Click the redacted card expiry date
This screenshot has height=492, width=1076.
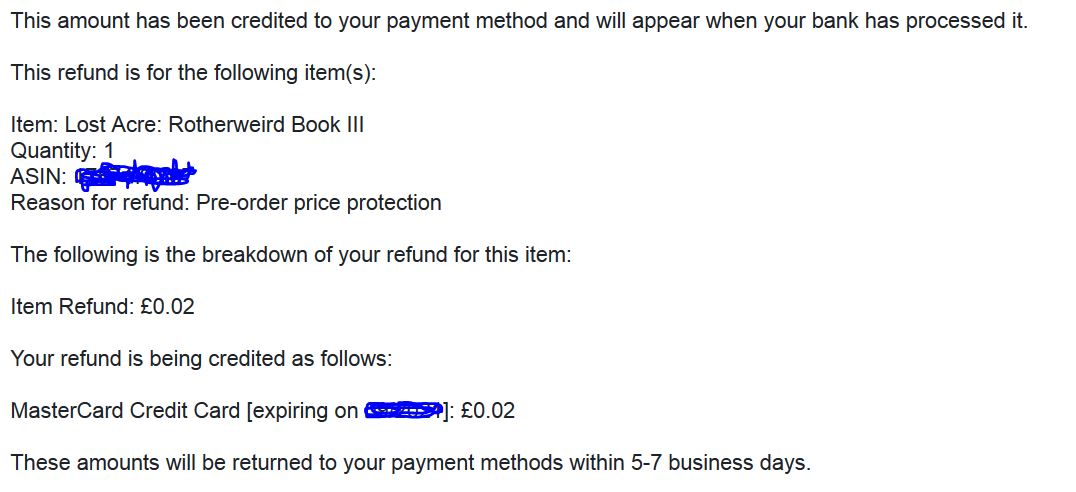click(404, 410)
